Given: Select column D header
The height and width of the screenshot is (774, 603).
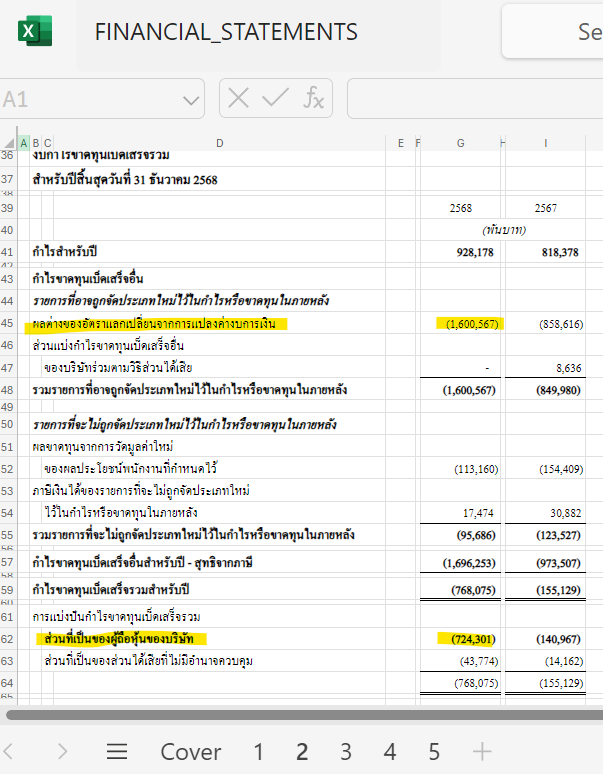Looking at the screenshot, I should point(220,143).
